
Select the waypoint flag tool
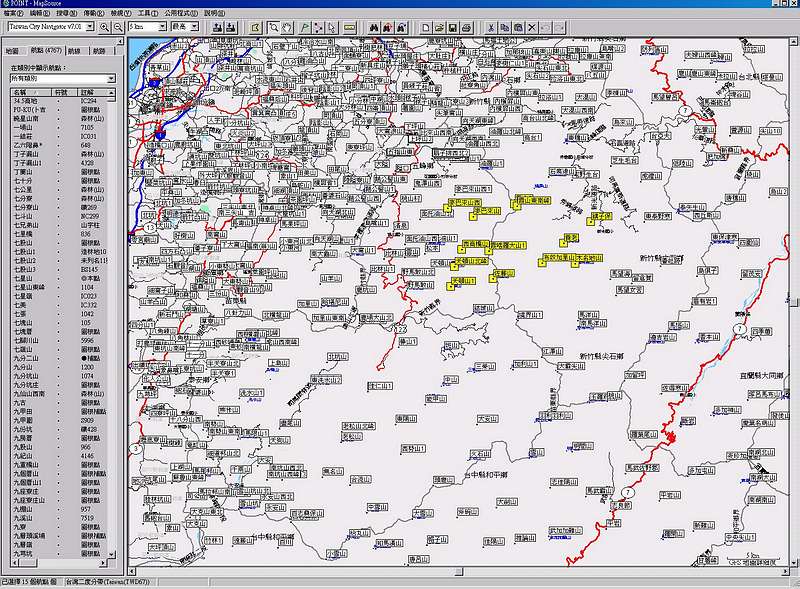pyautogui.click(x=305, y=28)
